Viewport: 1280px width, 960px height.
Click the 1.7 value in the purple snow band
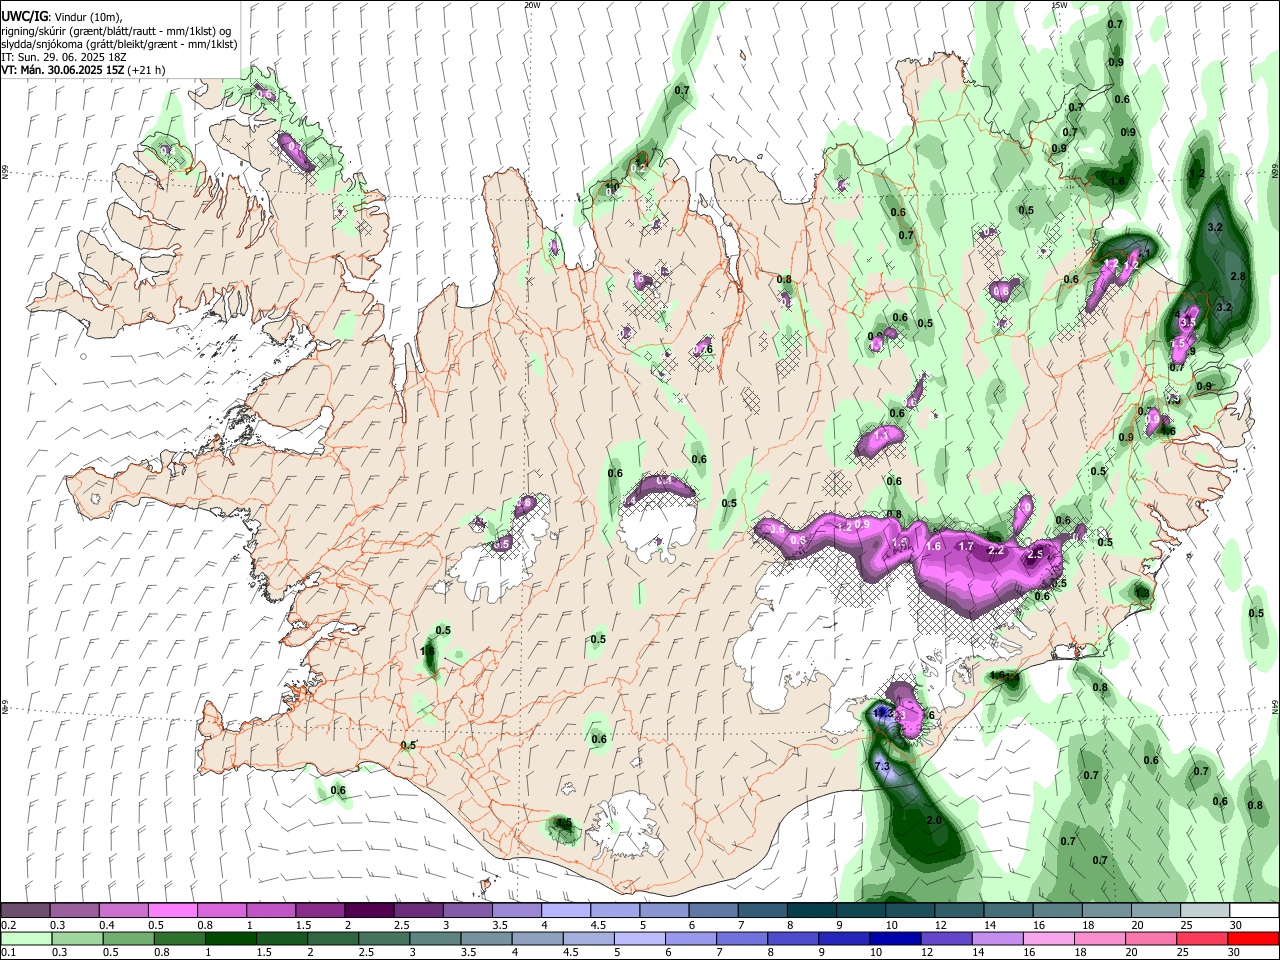tap(965, 547)
